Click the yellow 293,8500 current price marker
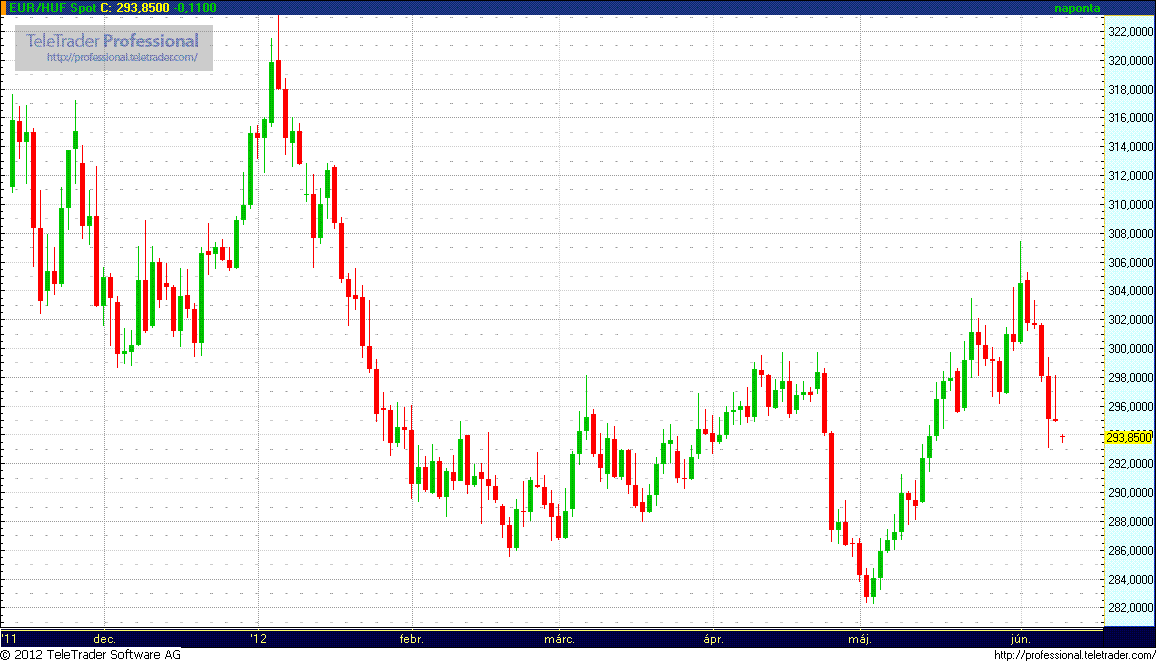The width and height of the screenshot is (1156, 664). [x=1129, y=437]
